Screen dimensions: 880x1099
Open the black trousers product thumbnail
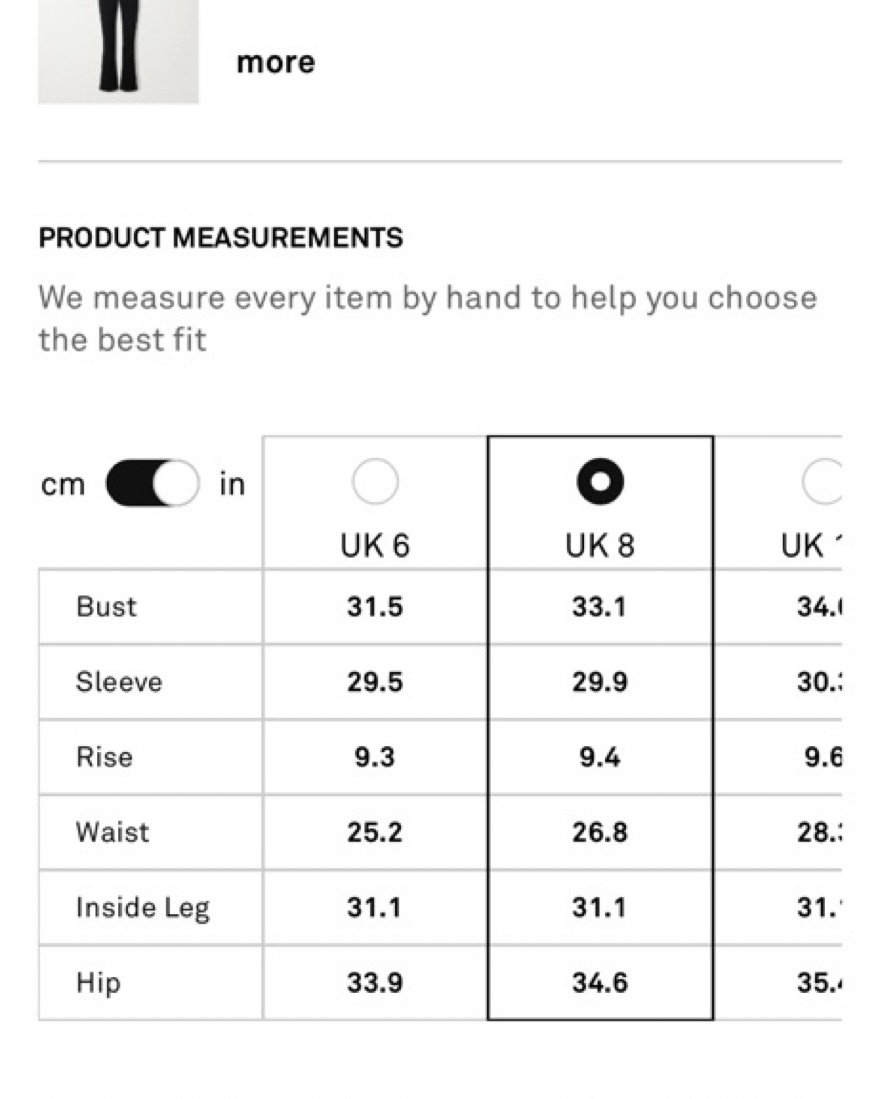(118, 51)
